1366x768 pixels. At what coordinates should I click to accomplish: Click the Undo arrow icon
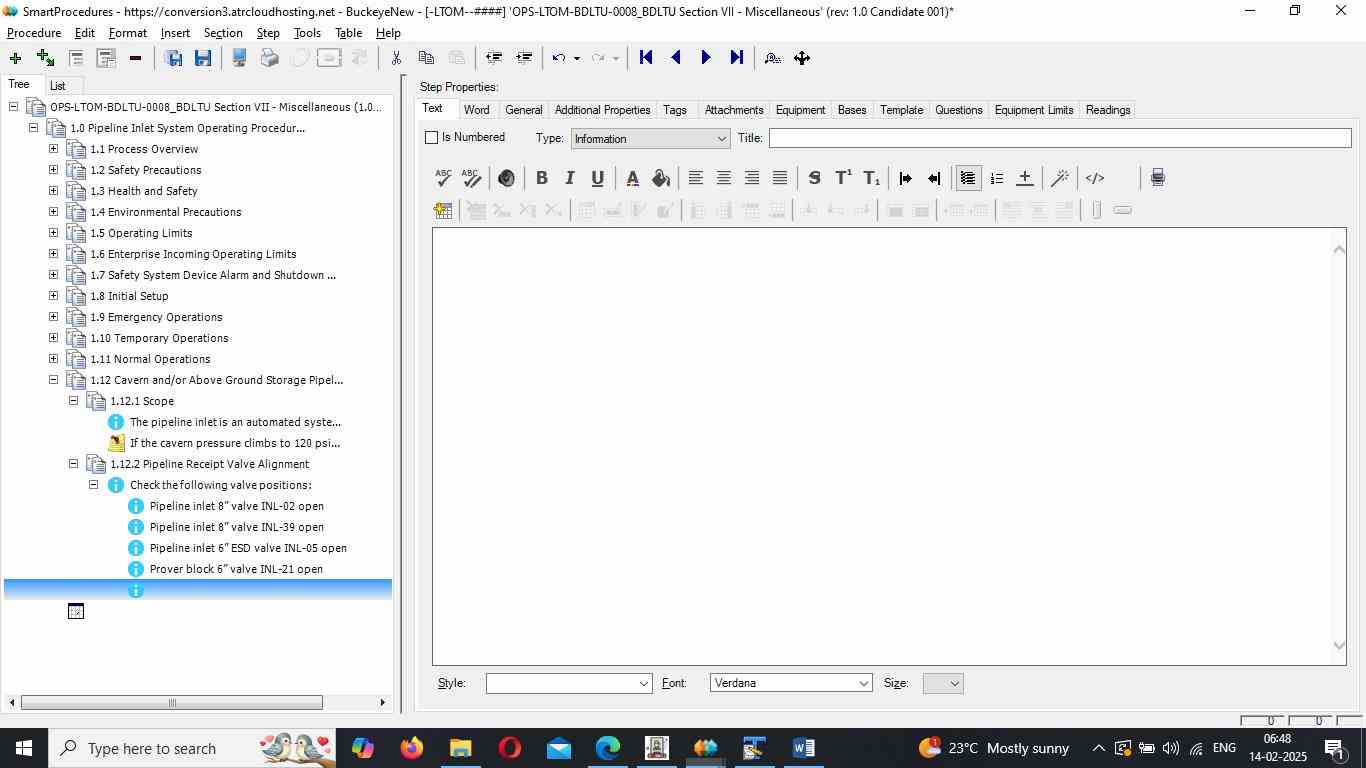point(559,58)
